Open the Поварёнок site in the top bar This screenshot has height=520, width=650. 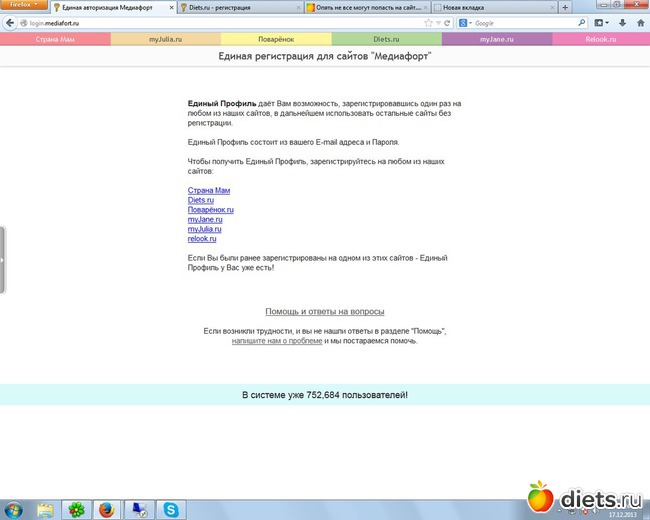[273, 39]
